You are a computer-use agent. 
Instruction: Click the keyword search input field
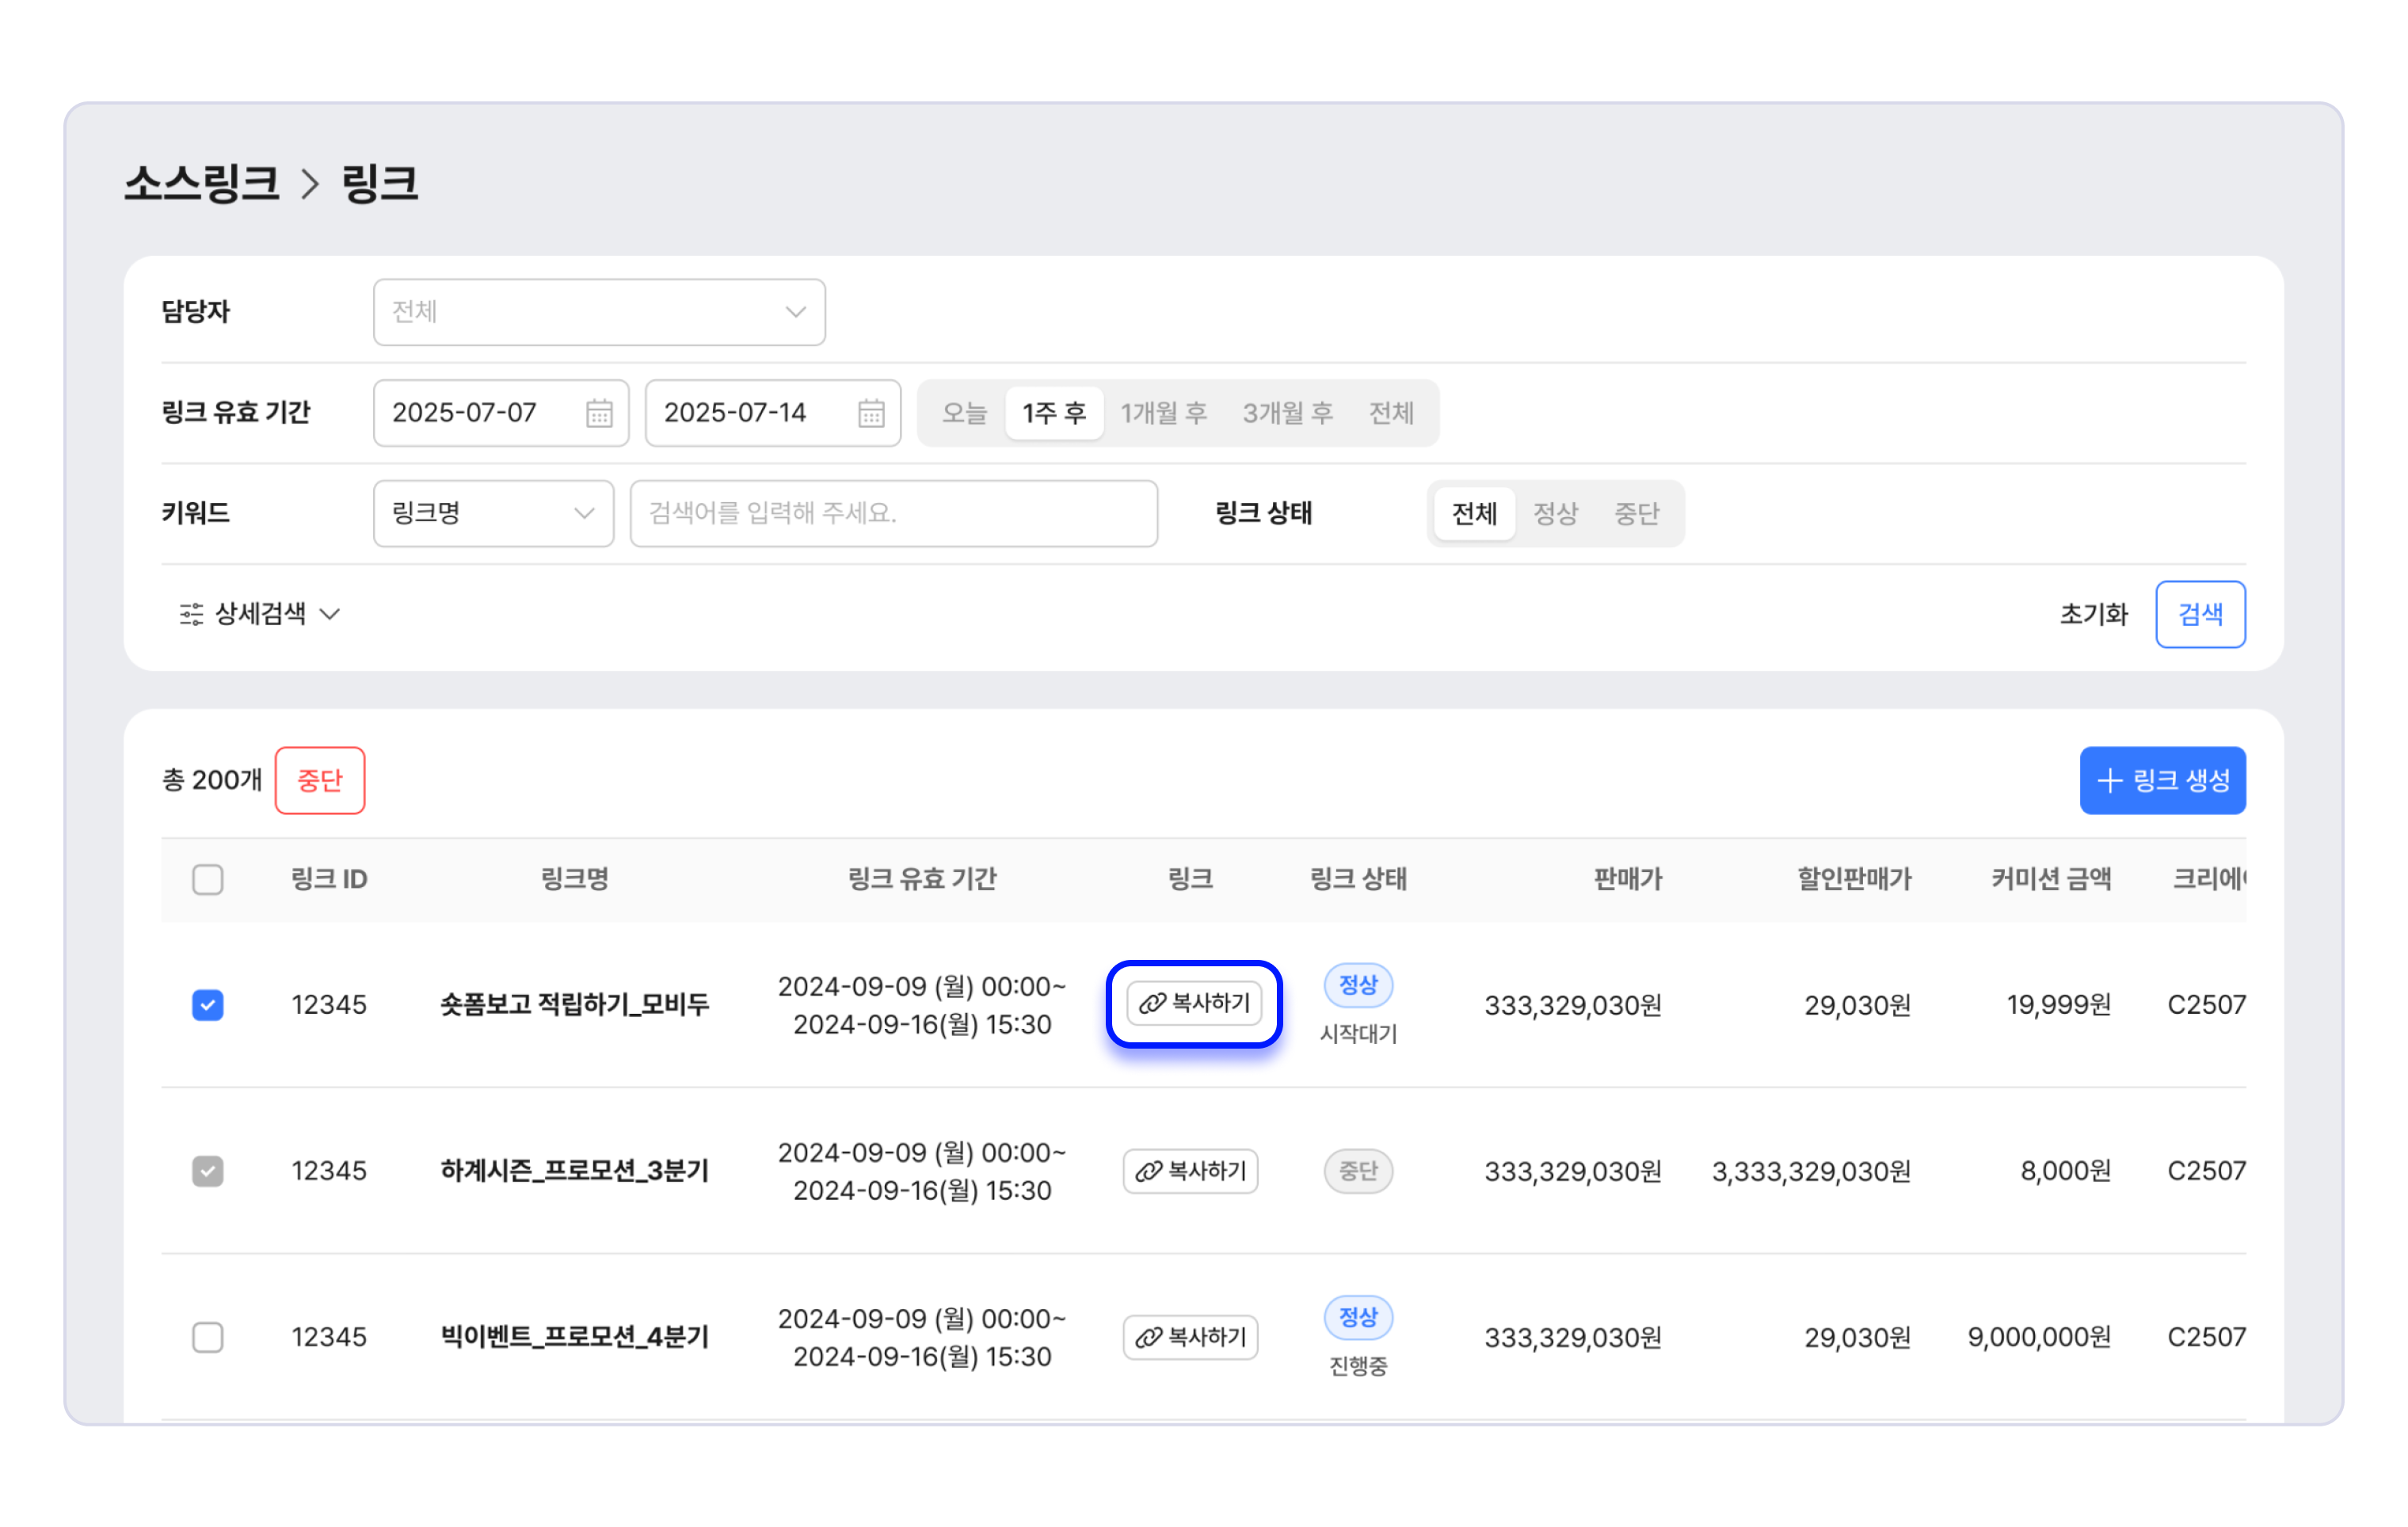(x=893, y=514)
